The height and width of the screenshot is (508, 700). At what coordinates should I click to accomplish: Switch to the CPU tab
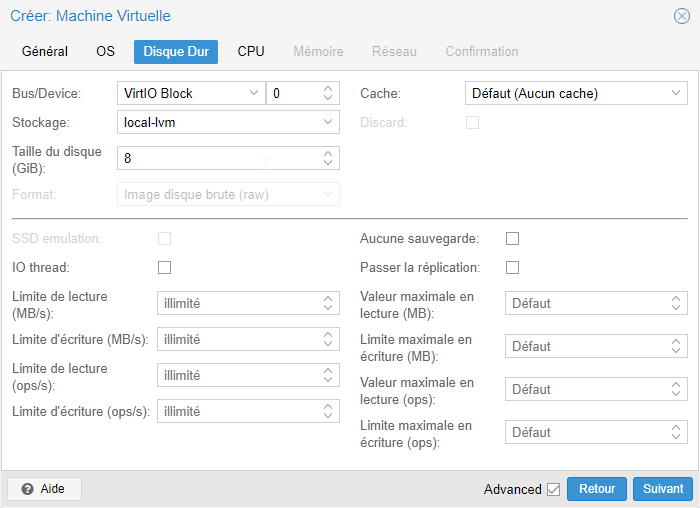pyautogui.click(x=251, y=52)
